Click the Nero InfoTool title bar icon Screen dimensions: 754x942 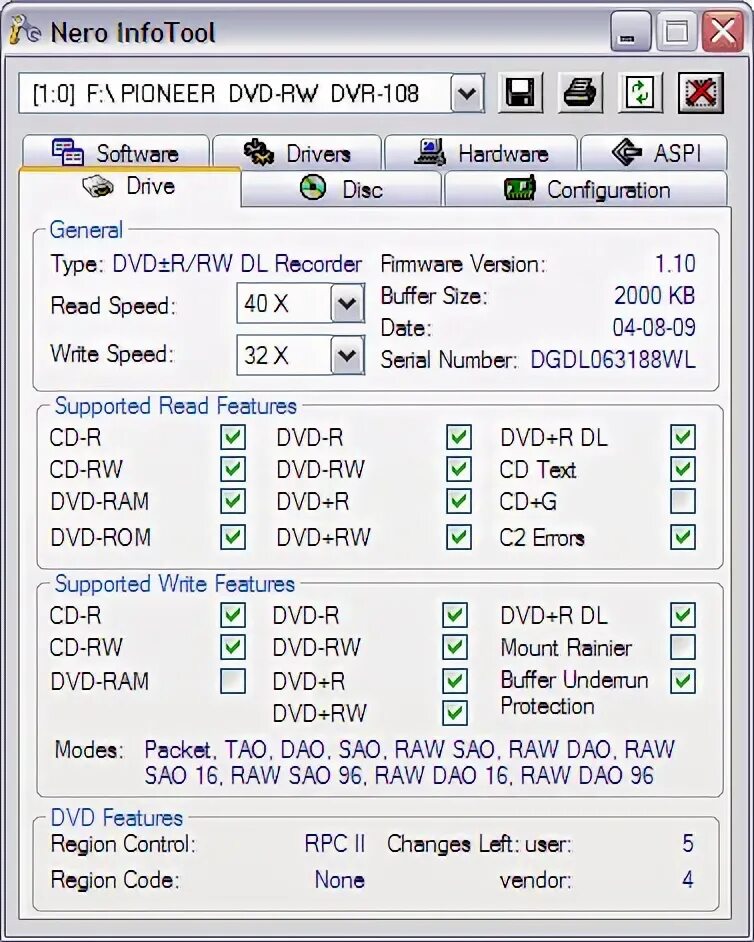coord(25,31)
